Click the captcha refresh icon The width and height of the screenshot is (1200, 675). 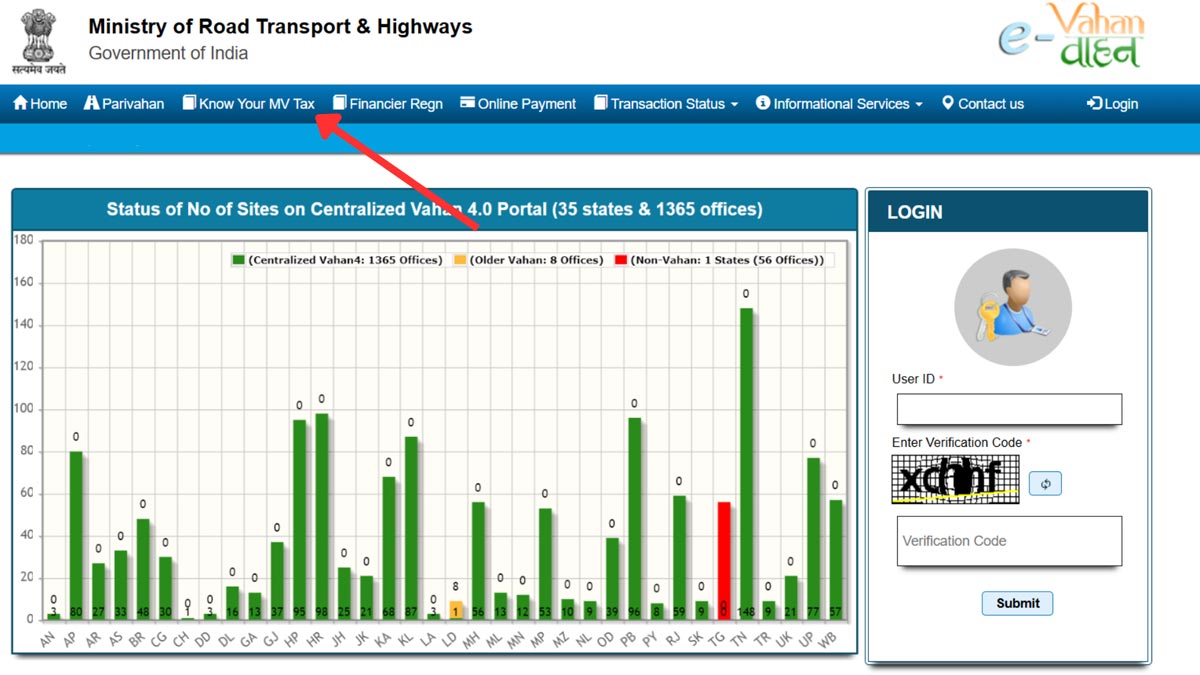click(x=1044, y=483)
